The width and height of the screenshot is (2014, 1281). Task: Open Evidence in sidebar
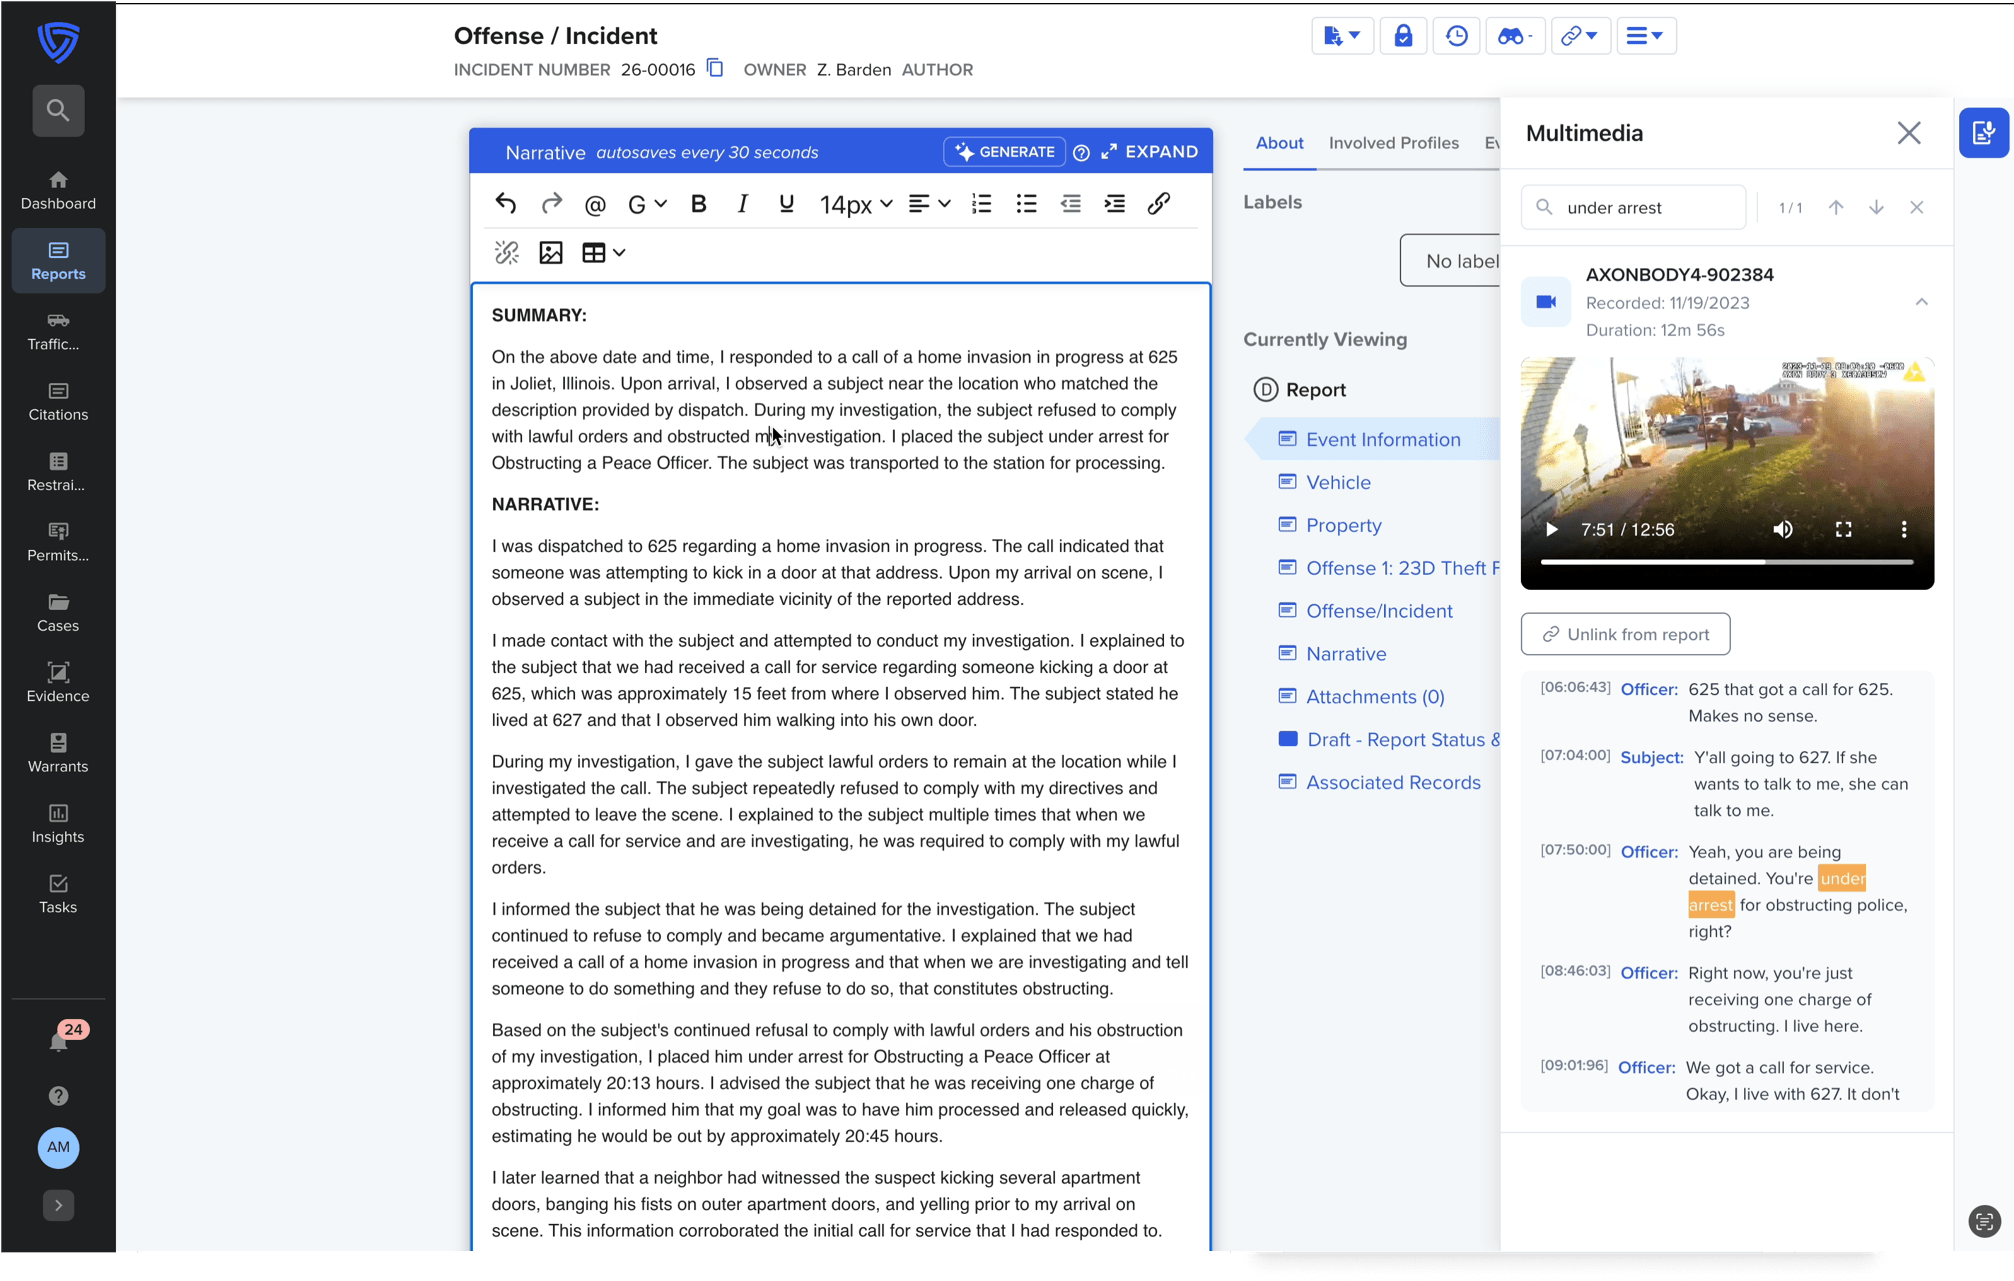point(58,683)
